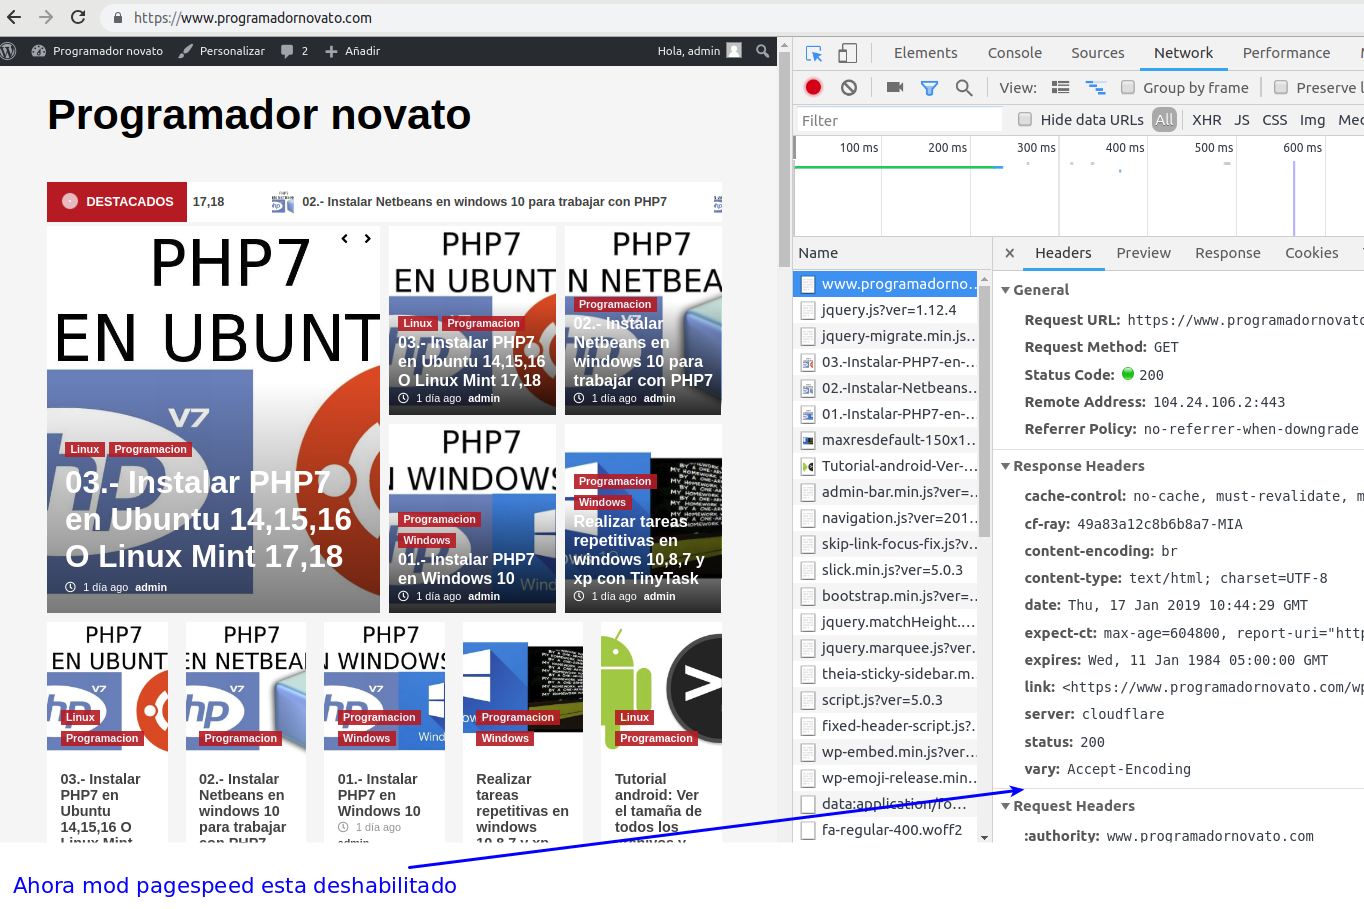Open the Performance tab
Image resolution: width=1364 pixels, height=909 pixels.
pos(1286,53)
